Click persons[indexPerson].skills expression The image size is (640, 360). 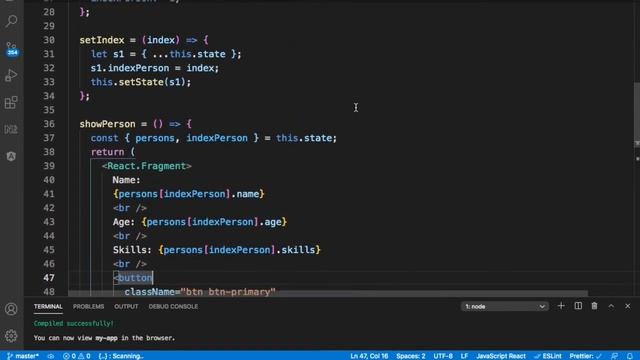(x=240, y=250)
